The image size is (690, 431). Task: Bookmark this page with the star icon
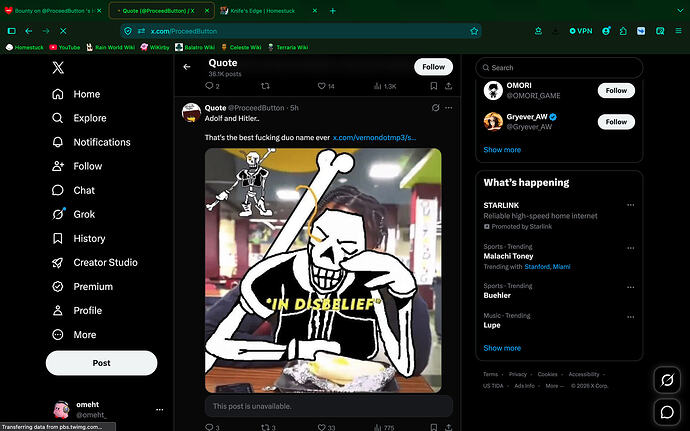pyautogui.click(x=474, y=31)
